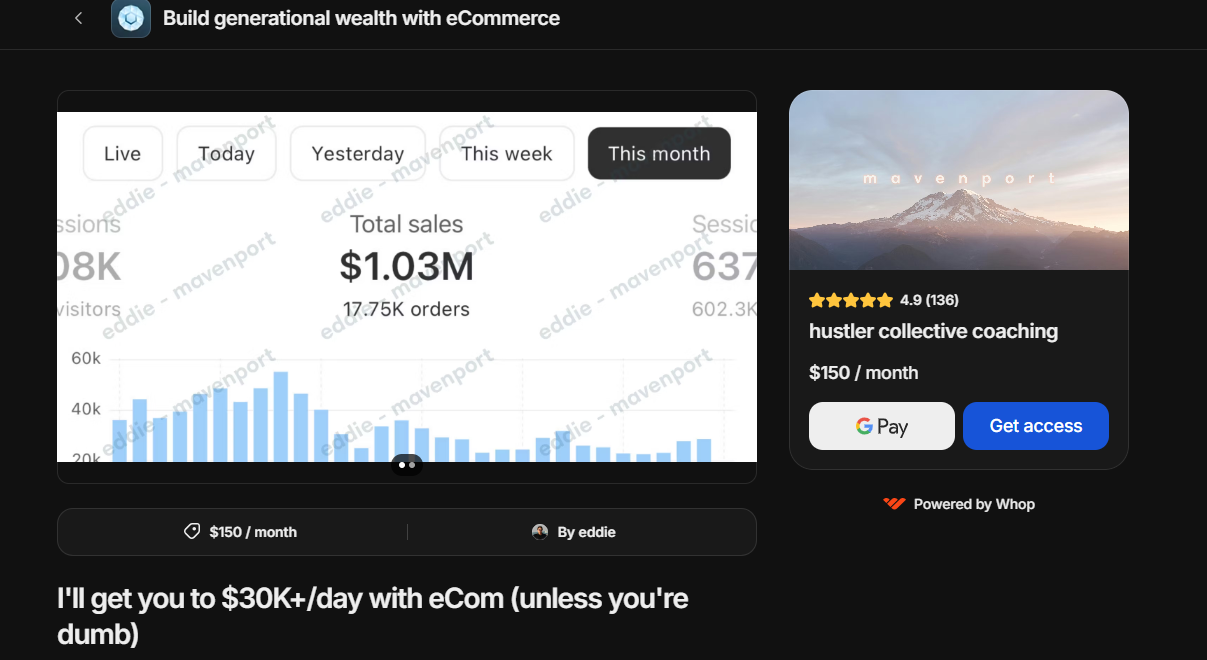Image resolution: width=1207 pixels, height=660 pixels.
Task: Open the mavenport cube logo icon
Action: point(131,18)
